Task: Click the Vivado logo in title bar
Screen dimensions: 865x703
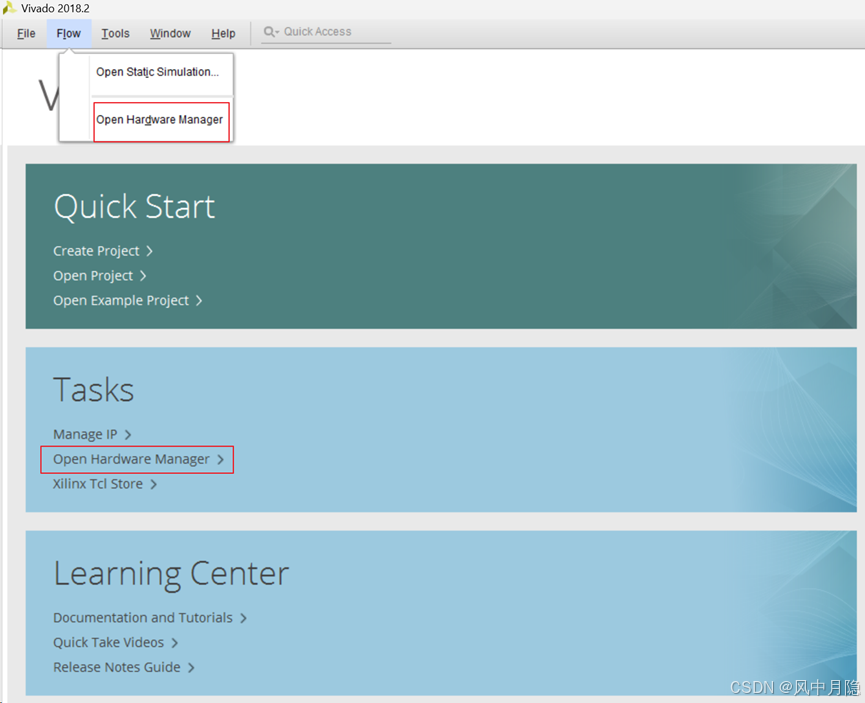Action: click(9, 8)
